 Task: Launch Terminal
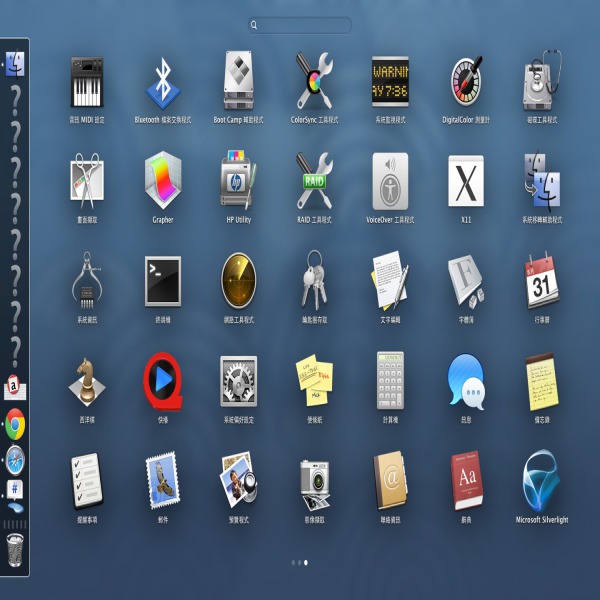pyautogui.click(x=163, y=281)
